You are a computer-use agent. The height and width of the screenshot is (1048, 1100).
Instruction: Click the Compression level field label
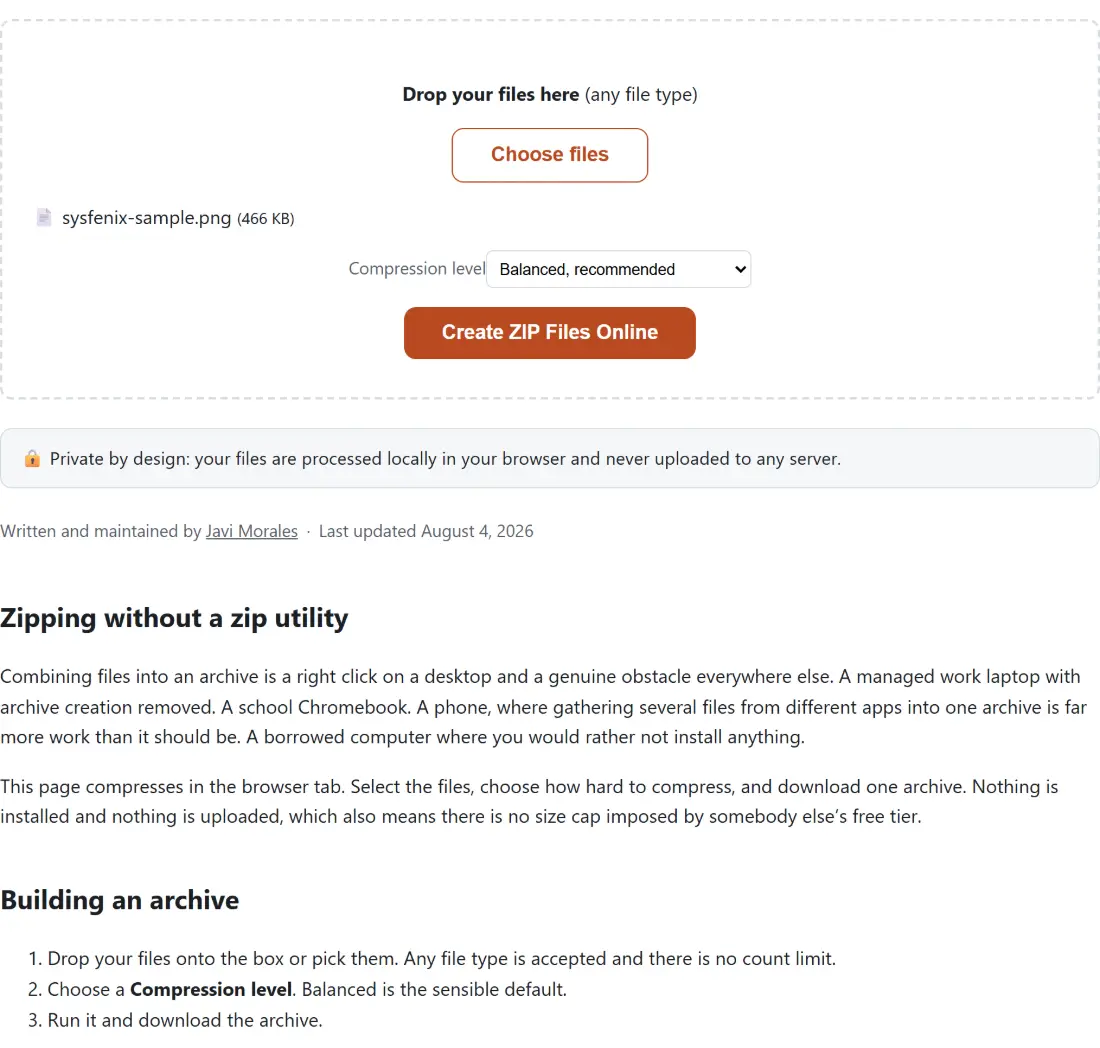point(417,269)
